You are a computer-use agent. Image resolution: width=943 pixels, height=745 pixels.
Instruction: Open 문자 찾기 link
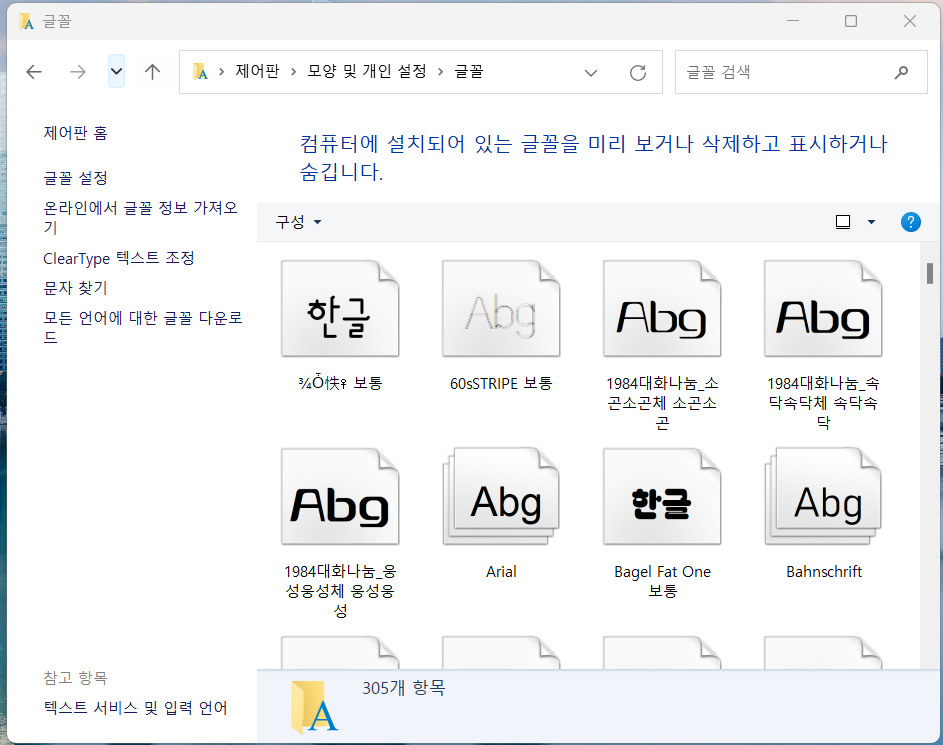click(75, 288)
